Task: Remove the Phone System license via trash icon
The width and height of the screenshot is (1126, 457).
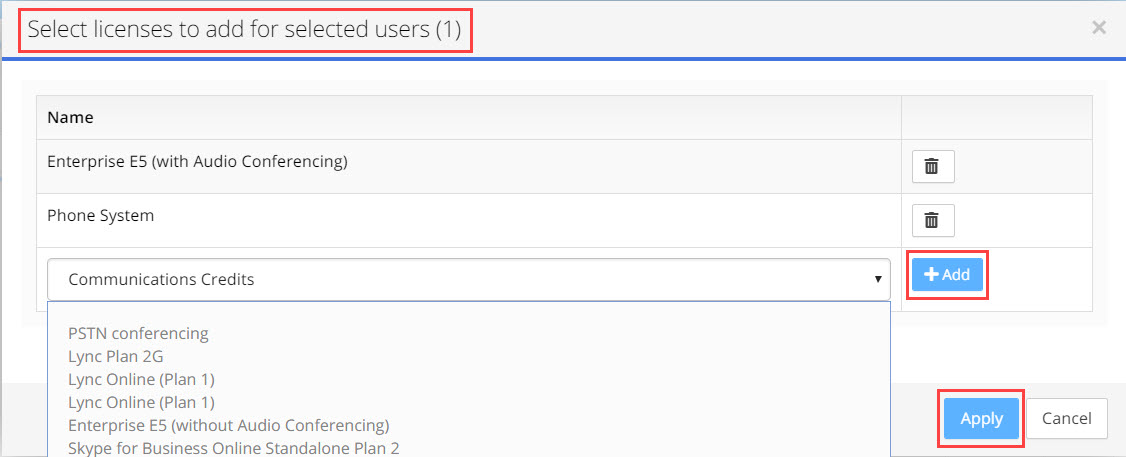Action: 933,221
